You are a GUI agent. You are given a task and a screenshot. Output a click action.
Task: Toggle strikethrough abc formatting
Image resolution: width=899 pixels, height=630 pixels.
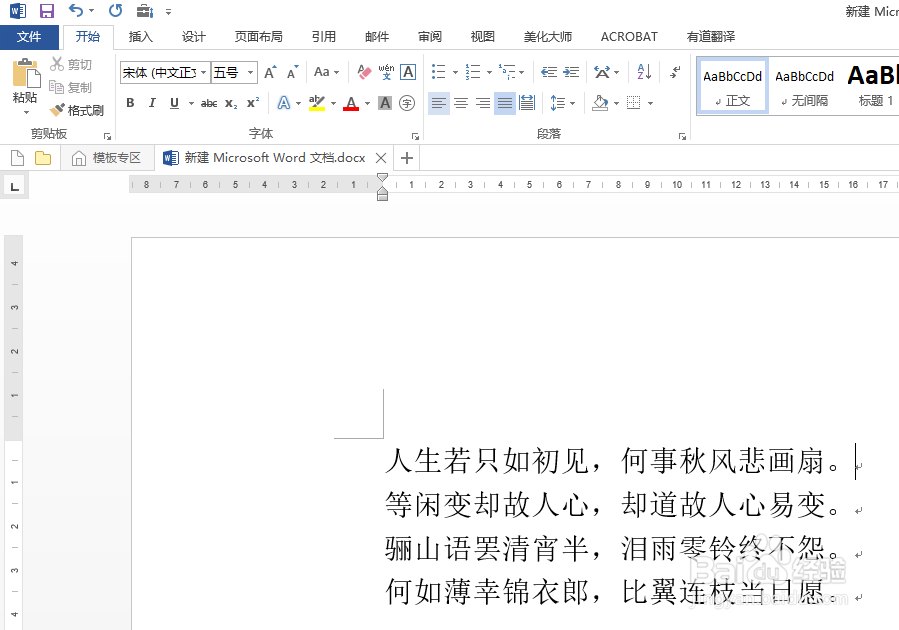click(x=209, y=103)
